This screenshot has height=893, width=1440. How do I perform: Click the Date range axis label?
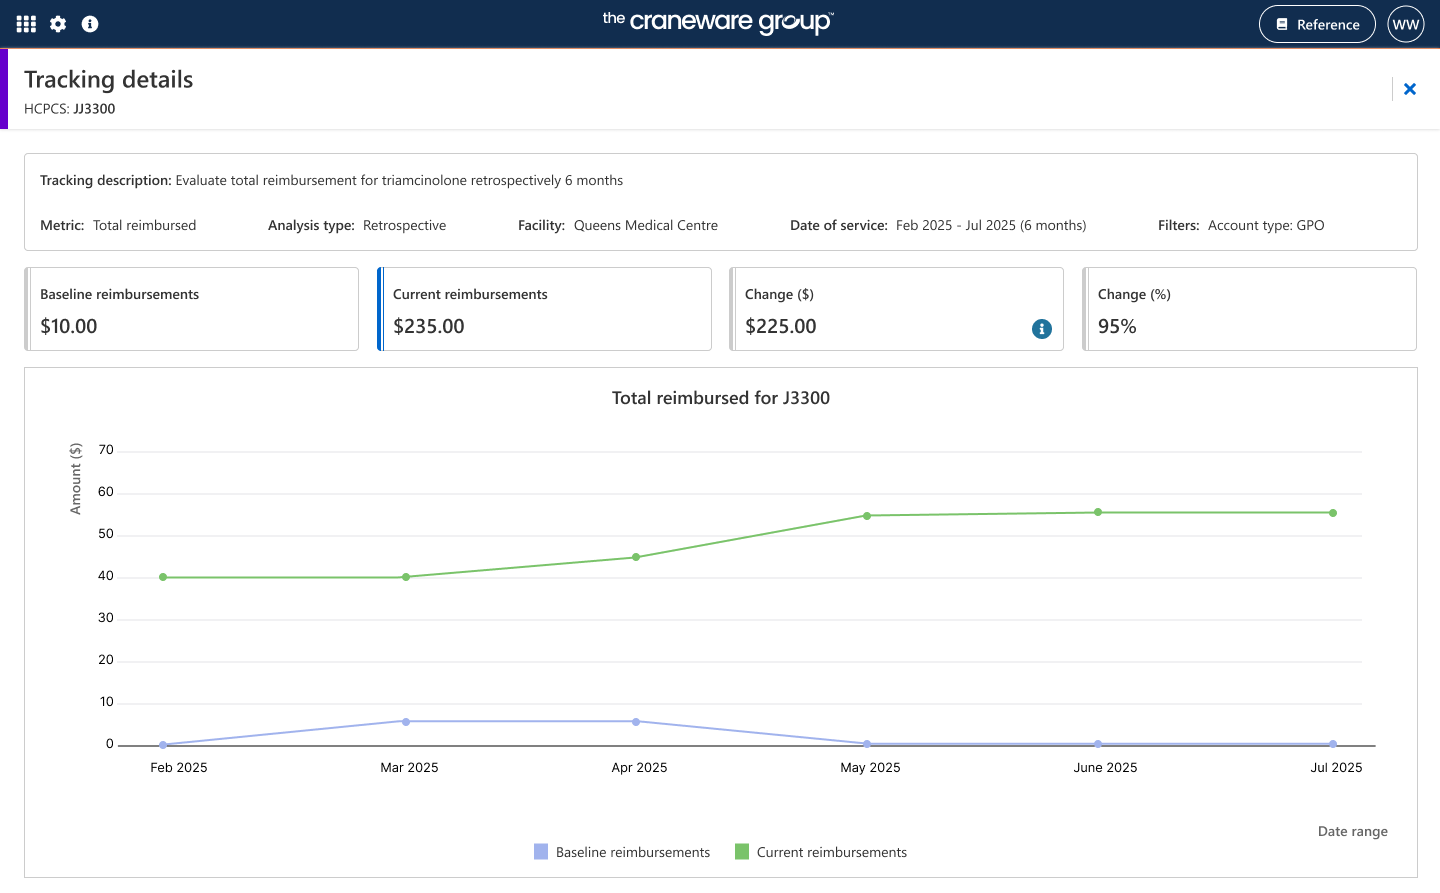[1353, 831]
